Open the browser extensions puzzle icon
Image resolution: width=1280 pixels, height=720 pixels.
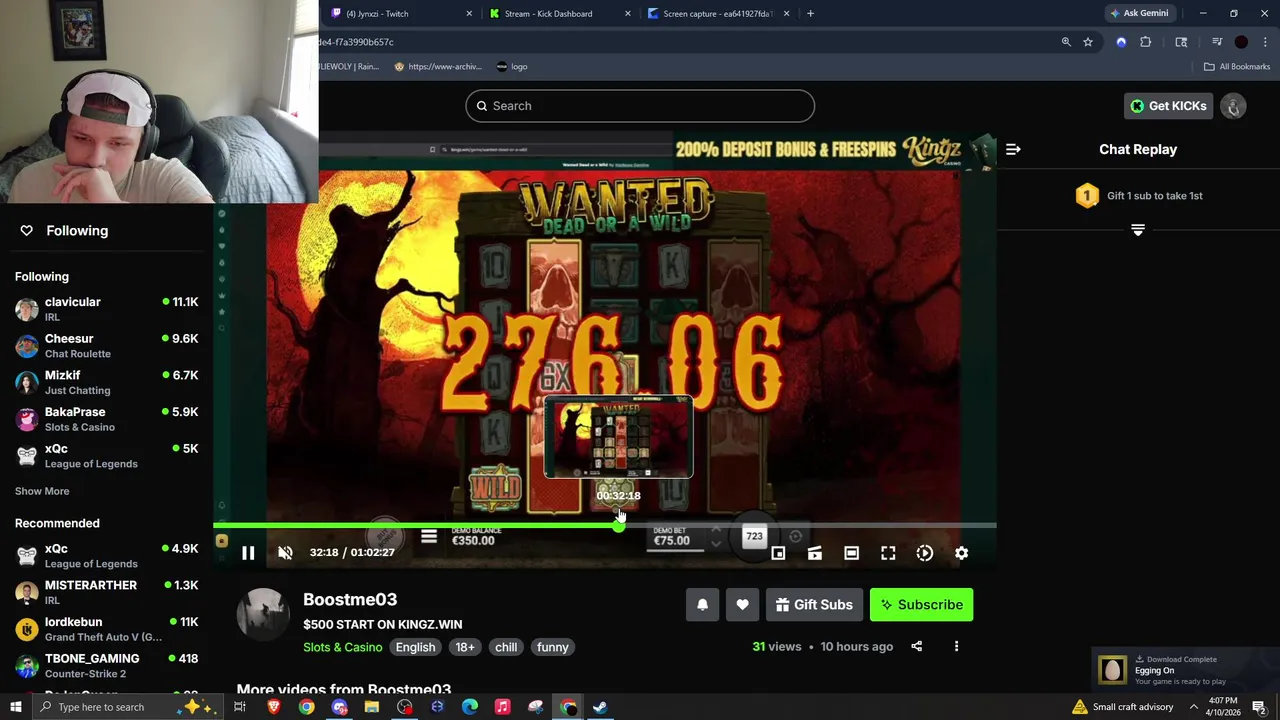pyautogui.click(x=1146, y=42)
